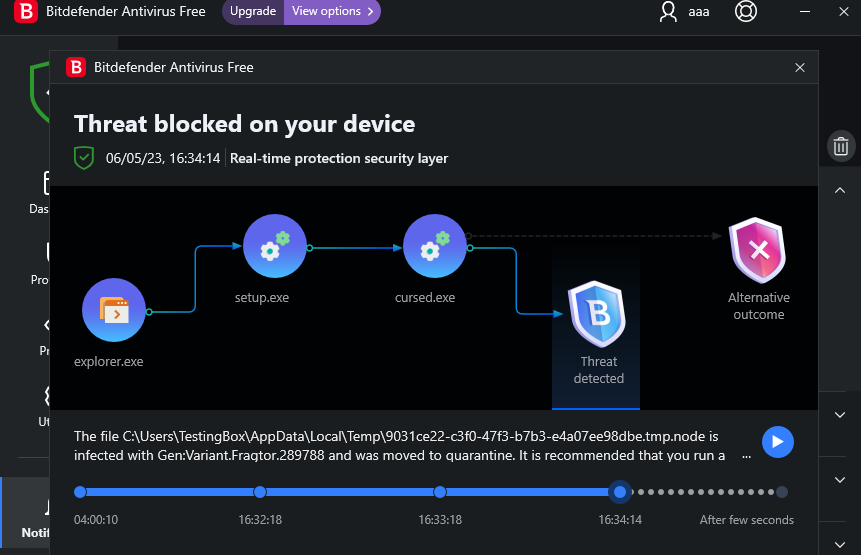Jump to the 16:32:18 timeline point
The height and width of the screenshot is (555, 861).
coord(260,492)
